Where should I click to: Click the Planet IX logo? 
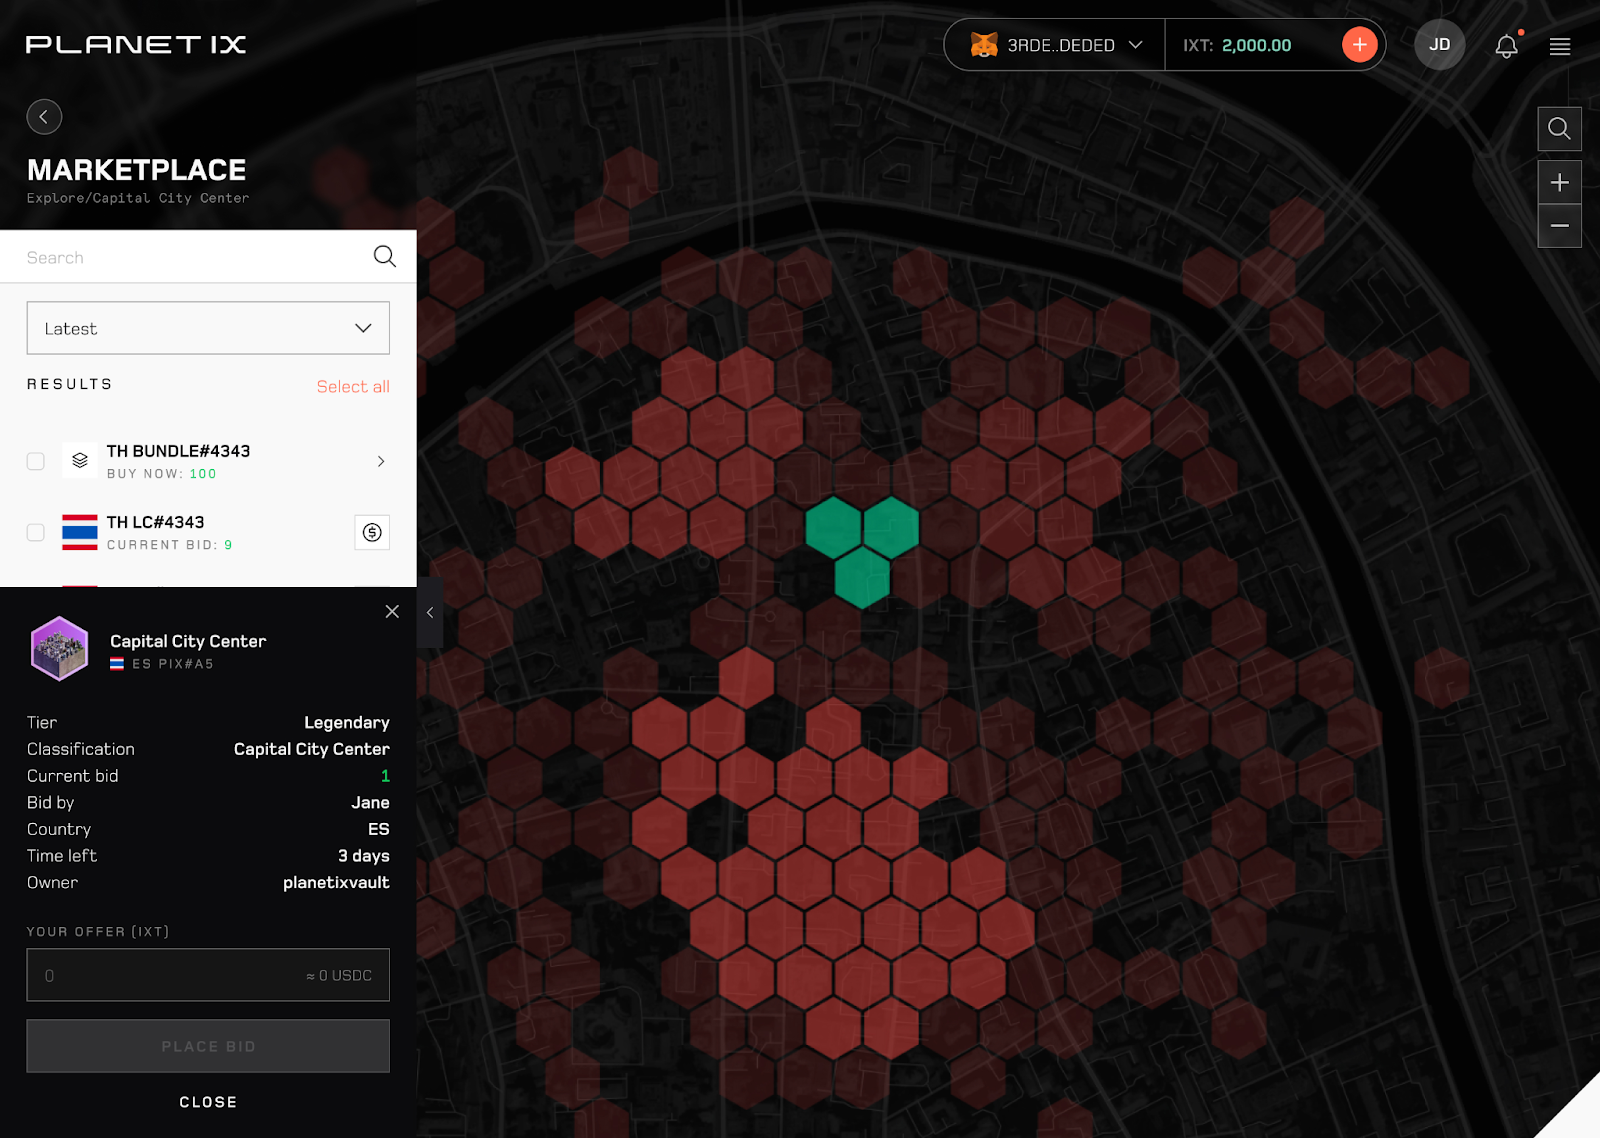(x=136, y=44)
